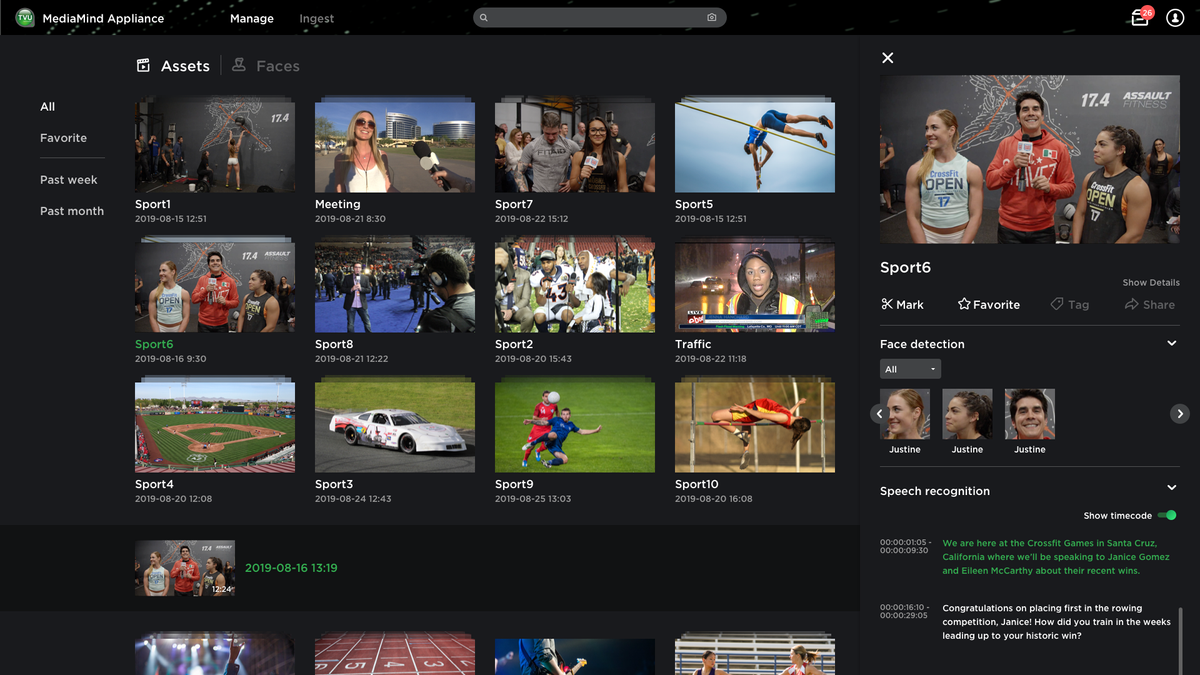Disable the Show timecode switch
Screen dimensions: 1200x675
(1168, 515)
